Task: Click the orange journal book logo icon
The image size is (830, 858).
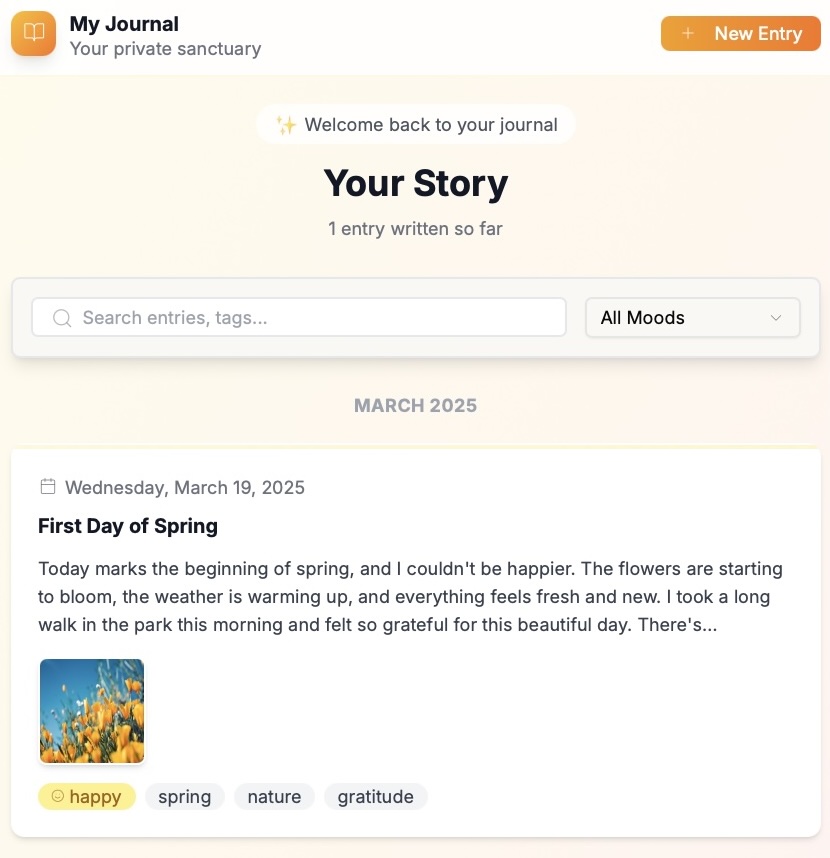Action: (x=33, y=33)
